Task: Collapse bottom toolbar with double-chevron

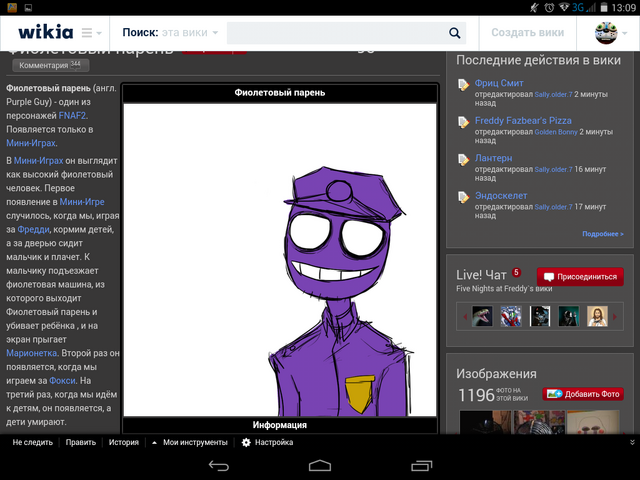Action: (x=632, y=442)
